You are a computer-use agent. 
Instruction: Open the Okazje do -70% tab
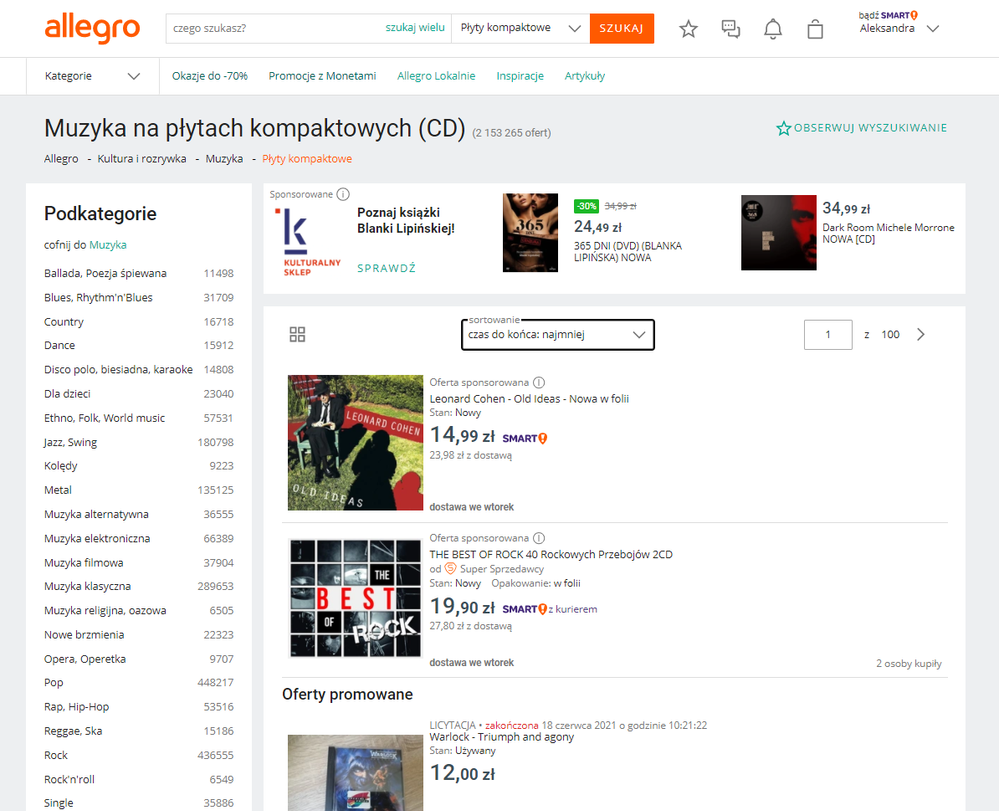click(x=210, y=76)
